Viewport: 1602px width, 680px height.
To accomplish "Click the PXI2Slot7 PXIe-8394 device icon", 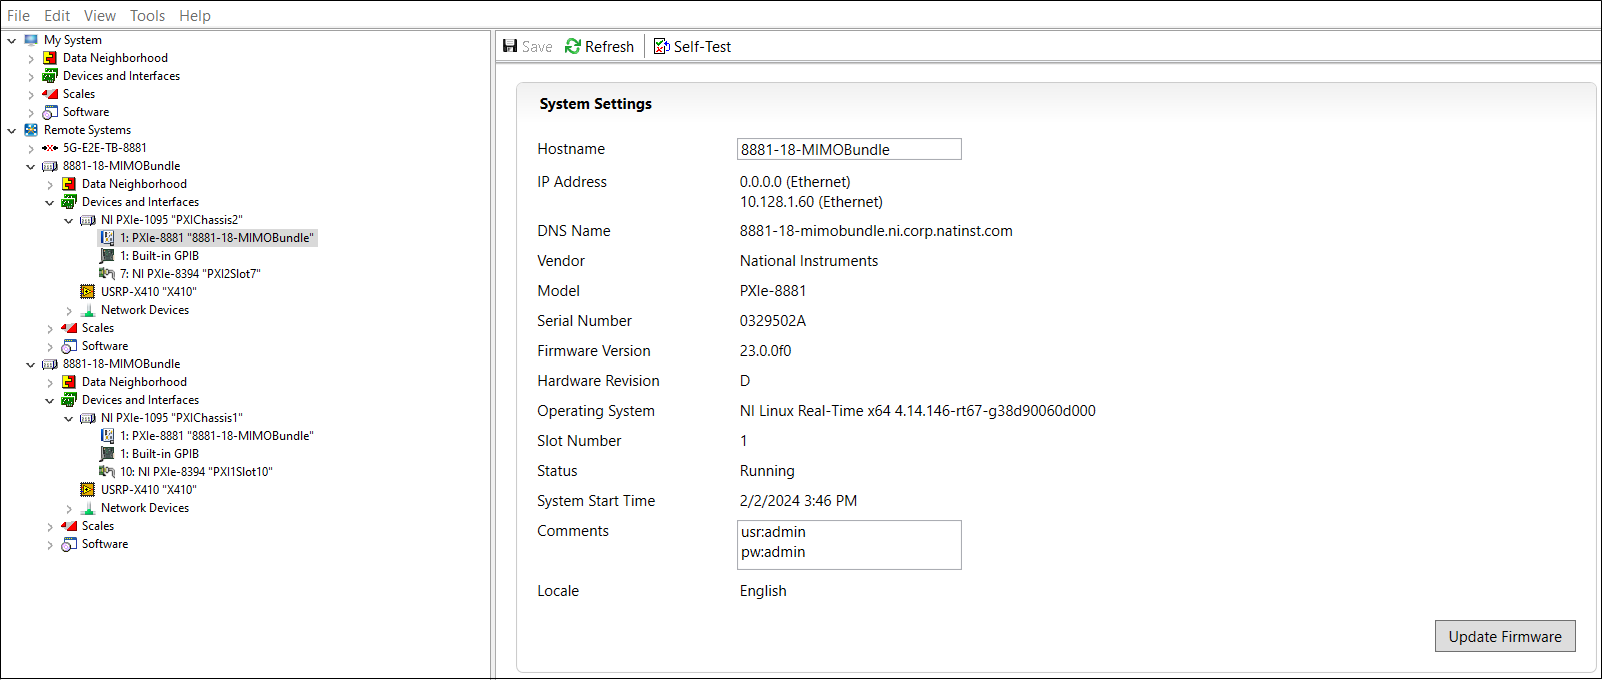I will tap(107, 274).
